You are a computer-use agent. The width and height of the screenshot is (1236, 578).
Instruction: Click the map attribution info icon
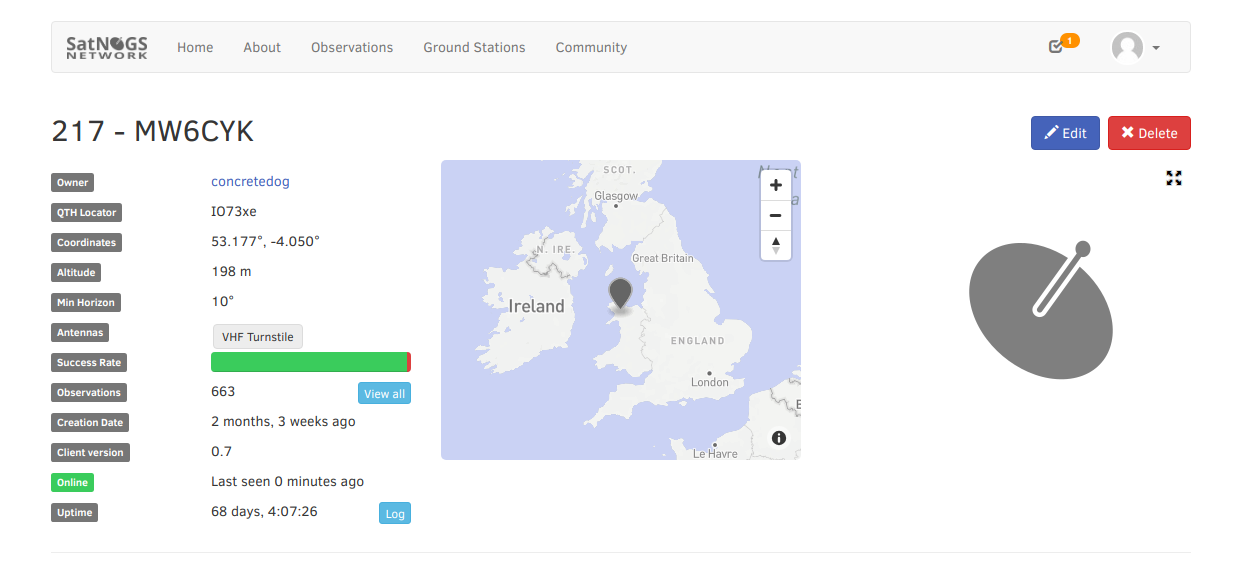[779, 438]
